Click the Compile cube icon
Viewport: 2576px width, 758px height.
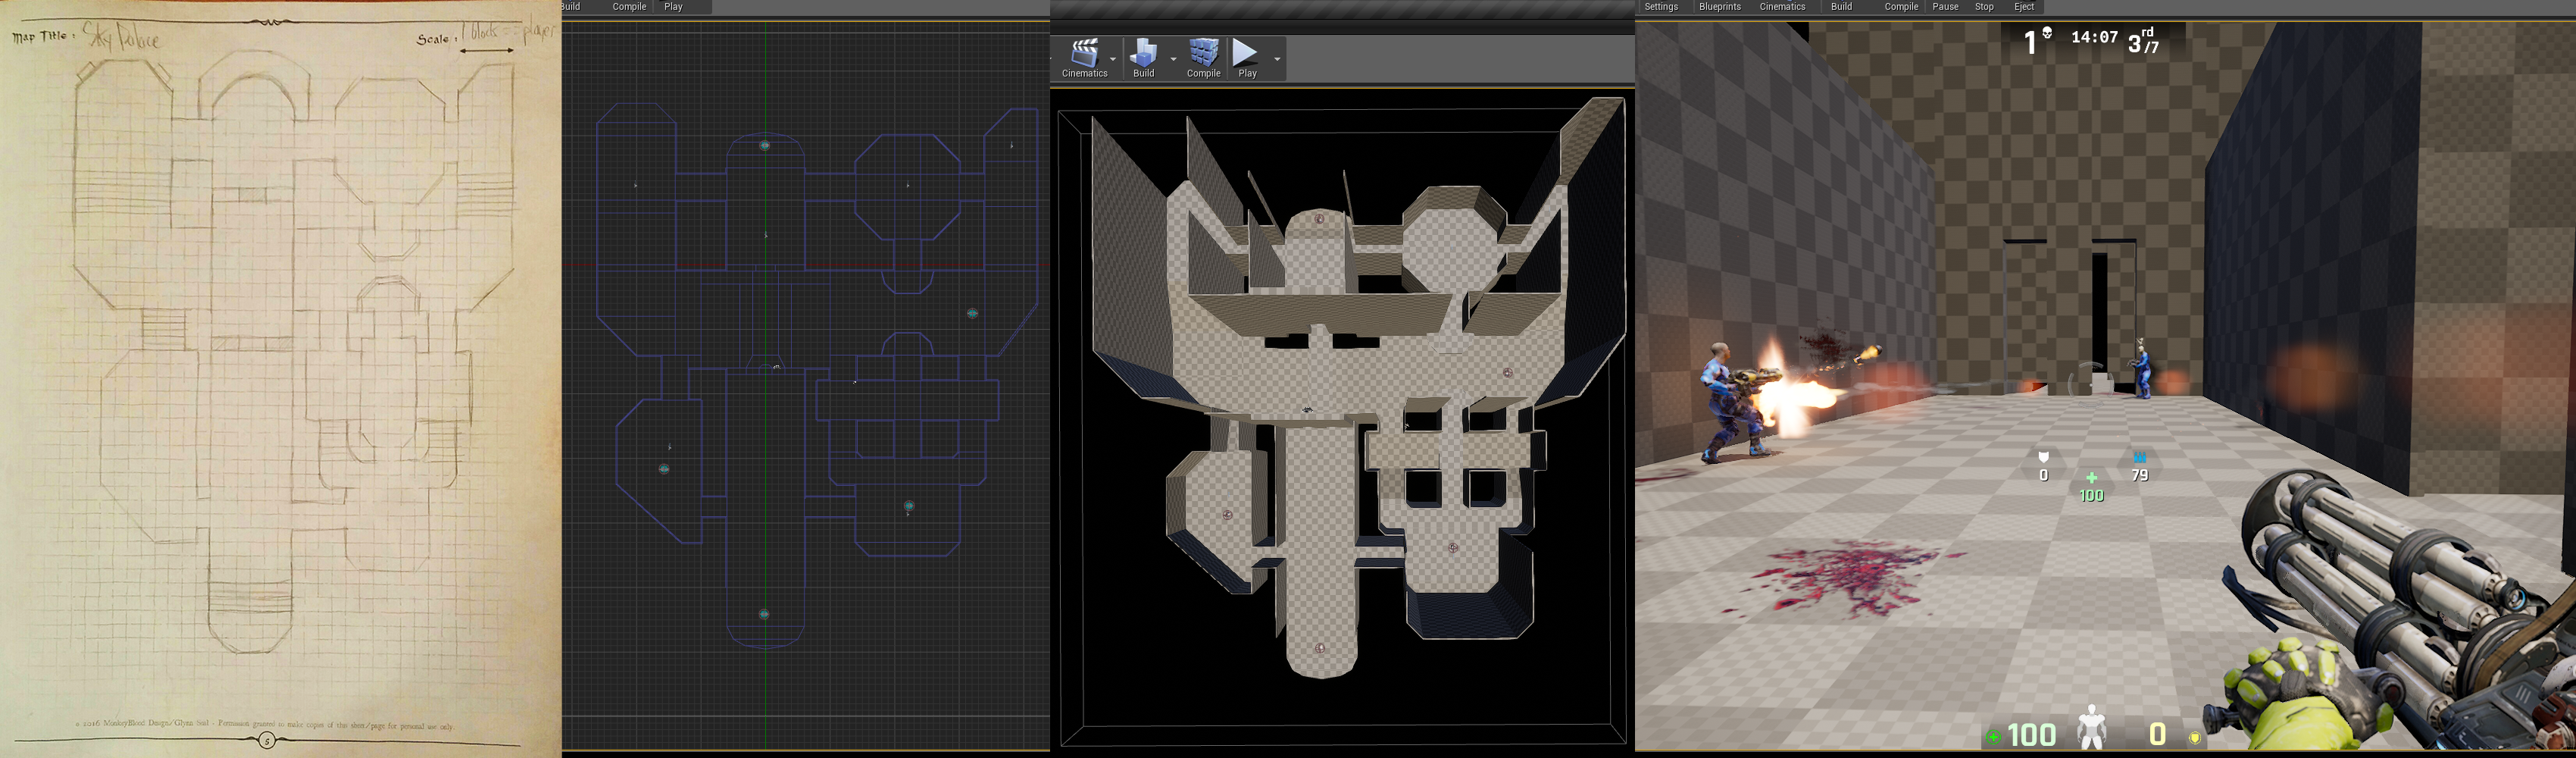point(1203,53)
